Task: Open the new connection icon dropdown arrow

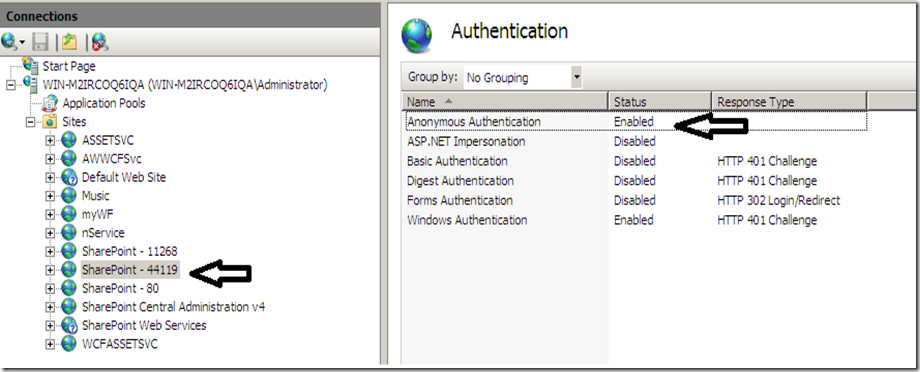Action: 22,43
